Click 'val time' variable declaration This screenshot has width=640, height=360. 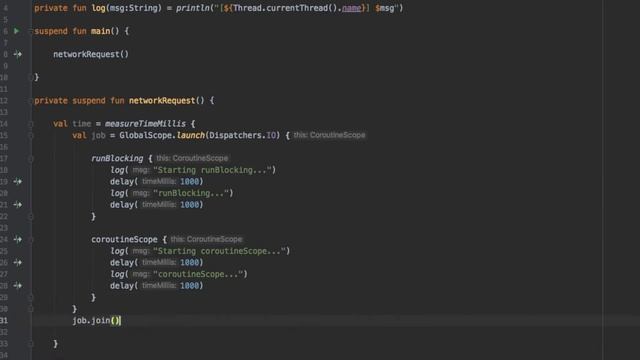72,124
